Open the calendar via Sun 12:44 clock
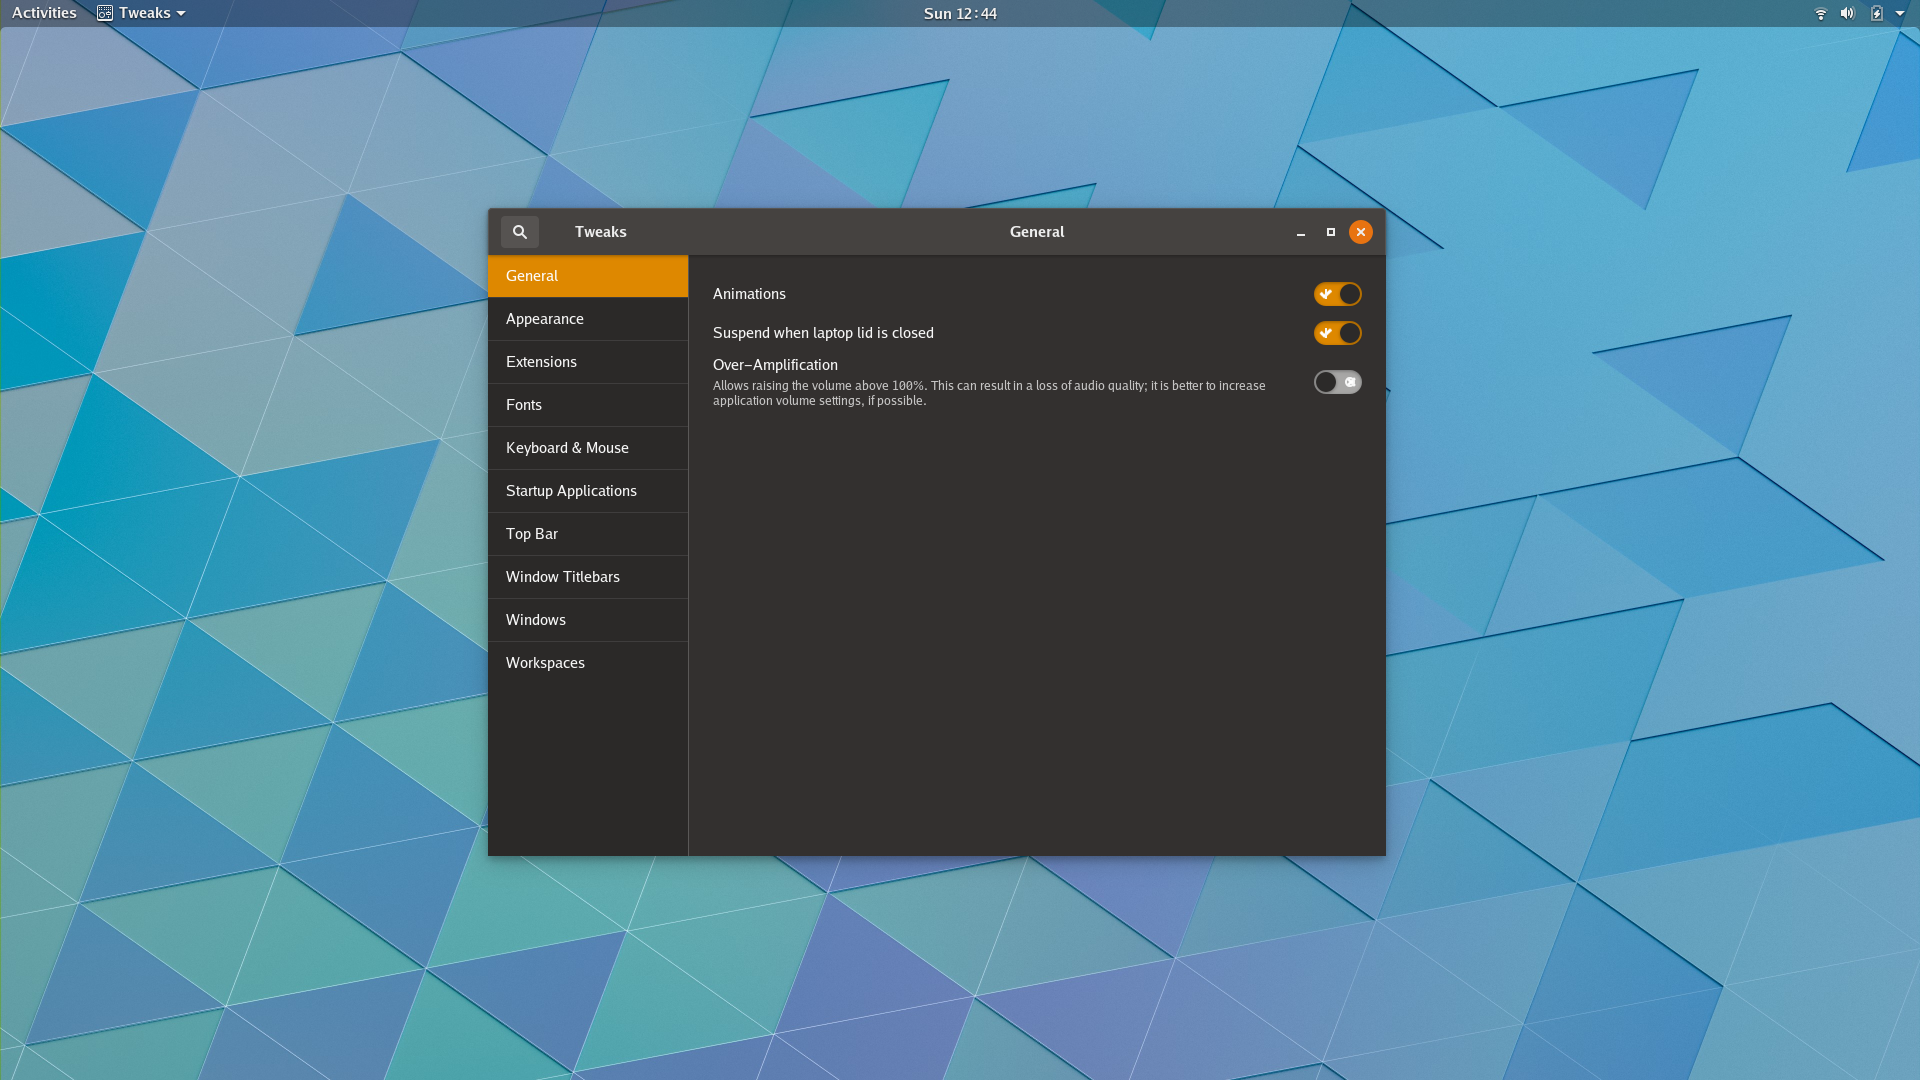This screenshot has height=1080, width=1920. click(959, 13)
